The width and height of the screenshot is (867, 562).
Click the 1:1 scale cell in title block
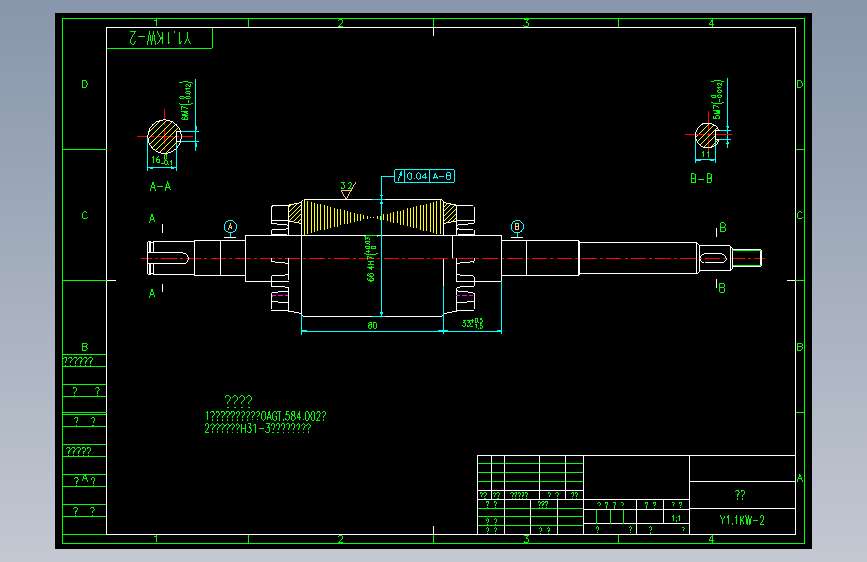pos(676,518)
